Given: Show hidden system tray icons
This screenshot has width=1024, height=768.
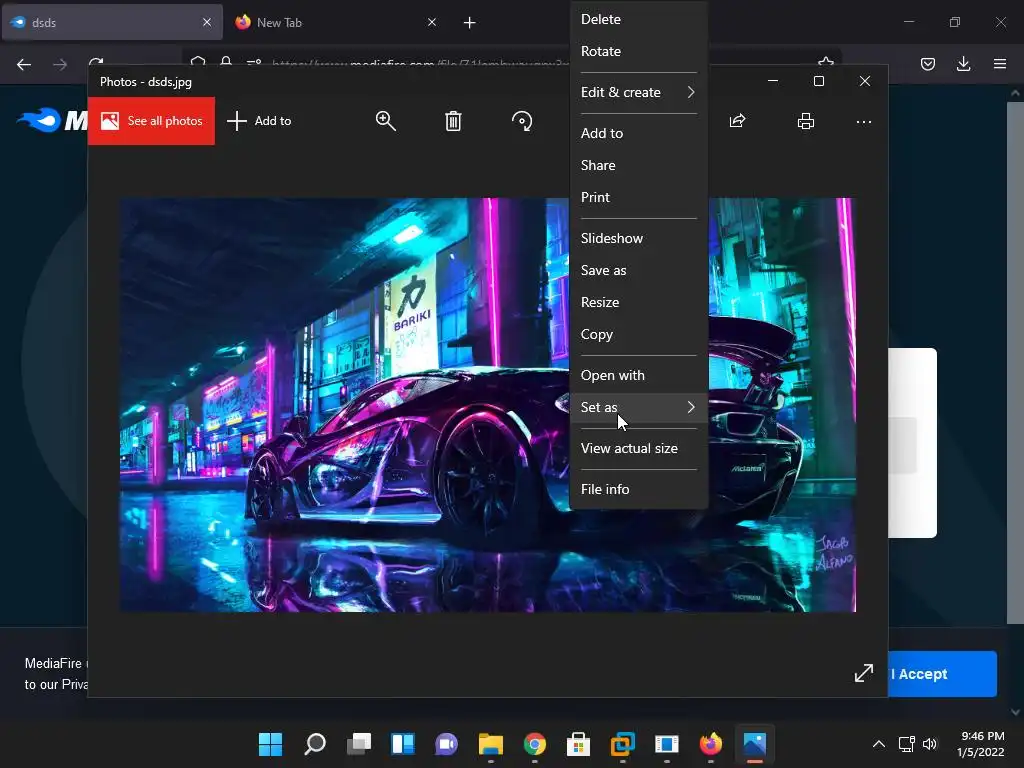Looking at the screenshot, I should pyautogui.click(x=879, y=744).
